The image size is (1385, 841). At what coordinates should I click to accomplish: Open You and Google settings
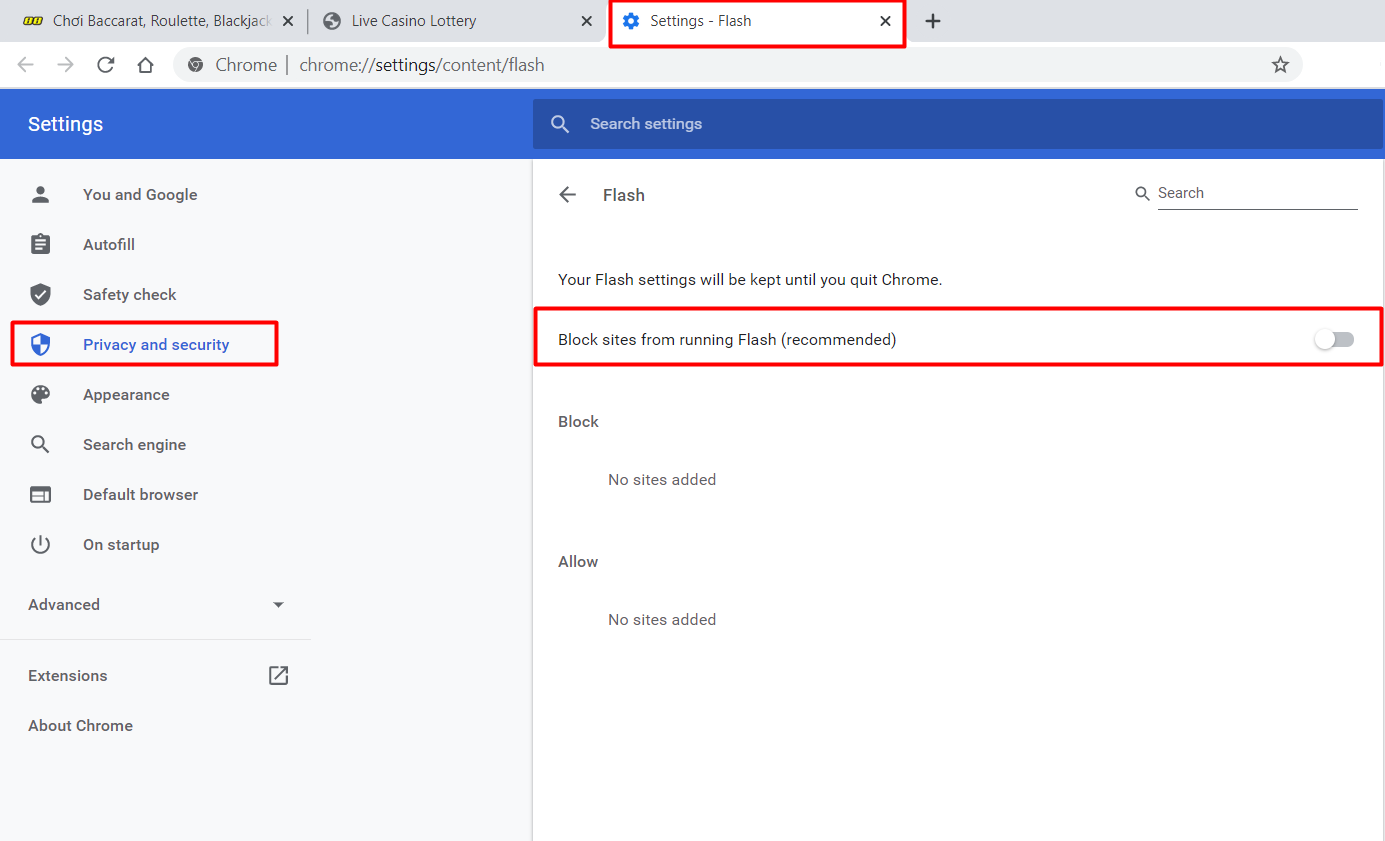coord(140,195)
